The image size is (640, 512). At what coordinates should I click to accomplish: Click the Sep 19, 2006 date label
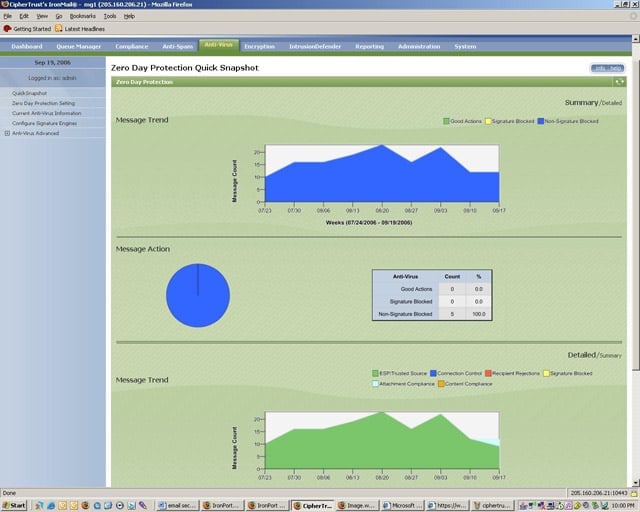click(53, 62)
